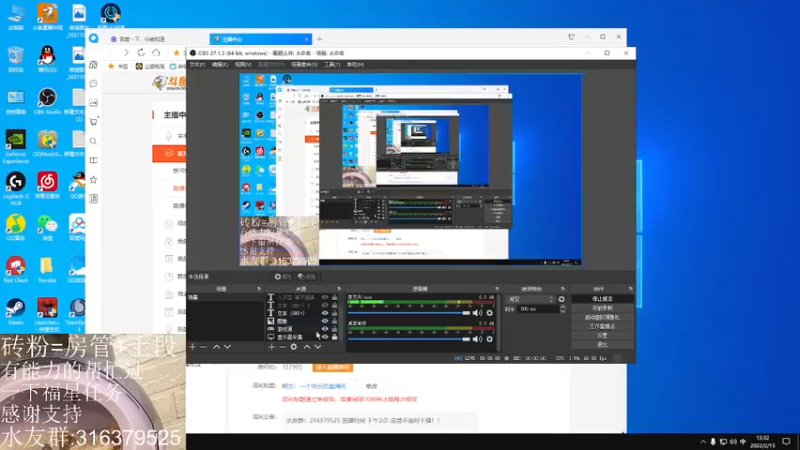This screenshot has width=800, height=450.
Task: Open 场景集合(S) menu in OBS
Action: click(x=304, y=65)
